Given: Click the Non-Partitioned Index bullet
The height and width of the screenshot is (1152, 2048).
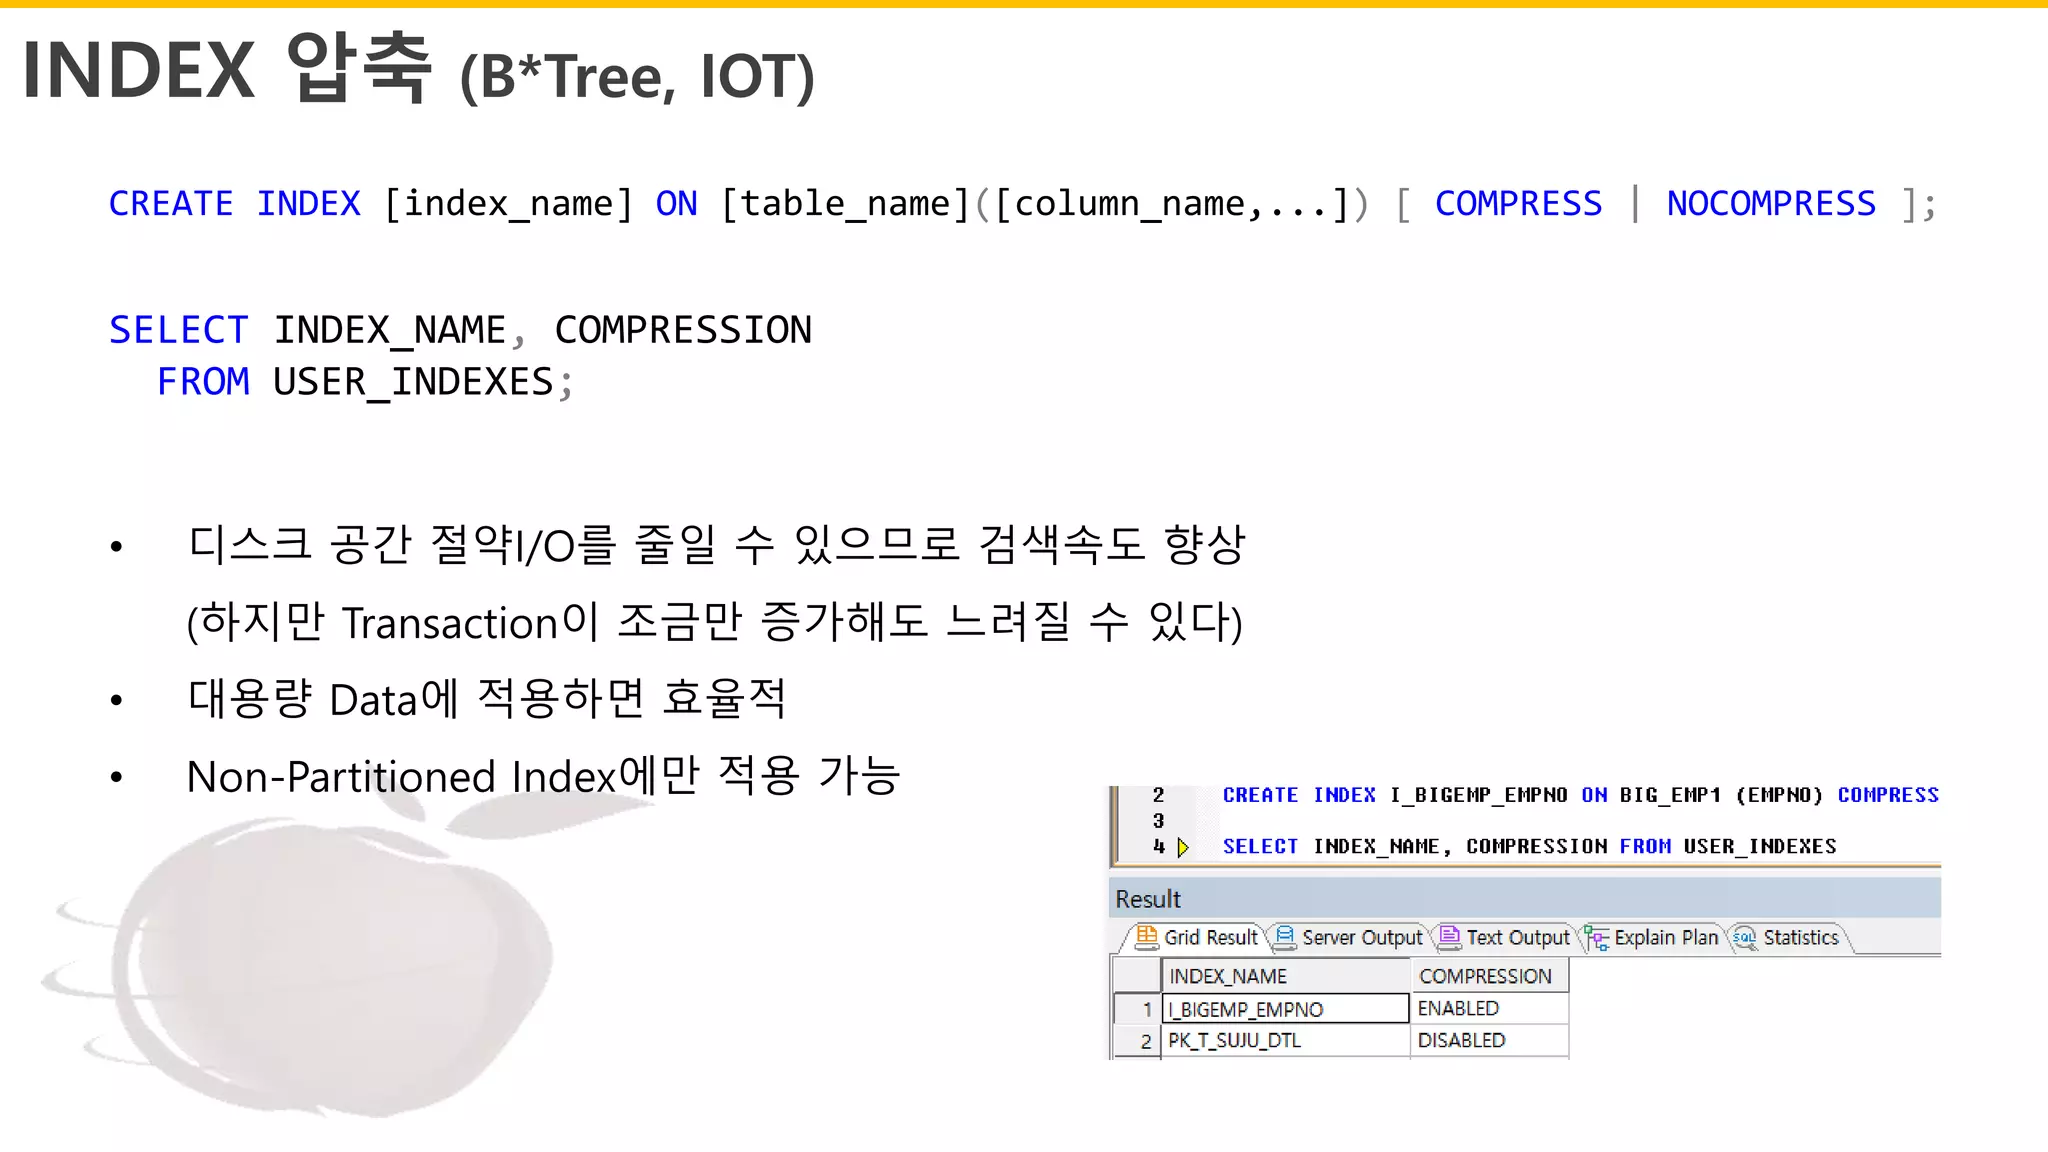Looking at the screenshot, I should [543, 776].
